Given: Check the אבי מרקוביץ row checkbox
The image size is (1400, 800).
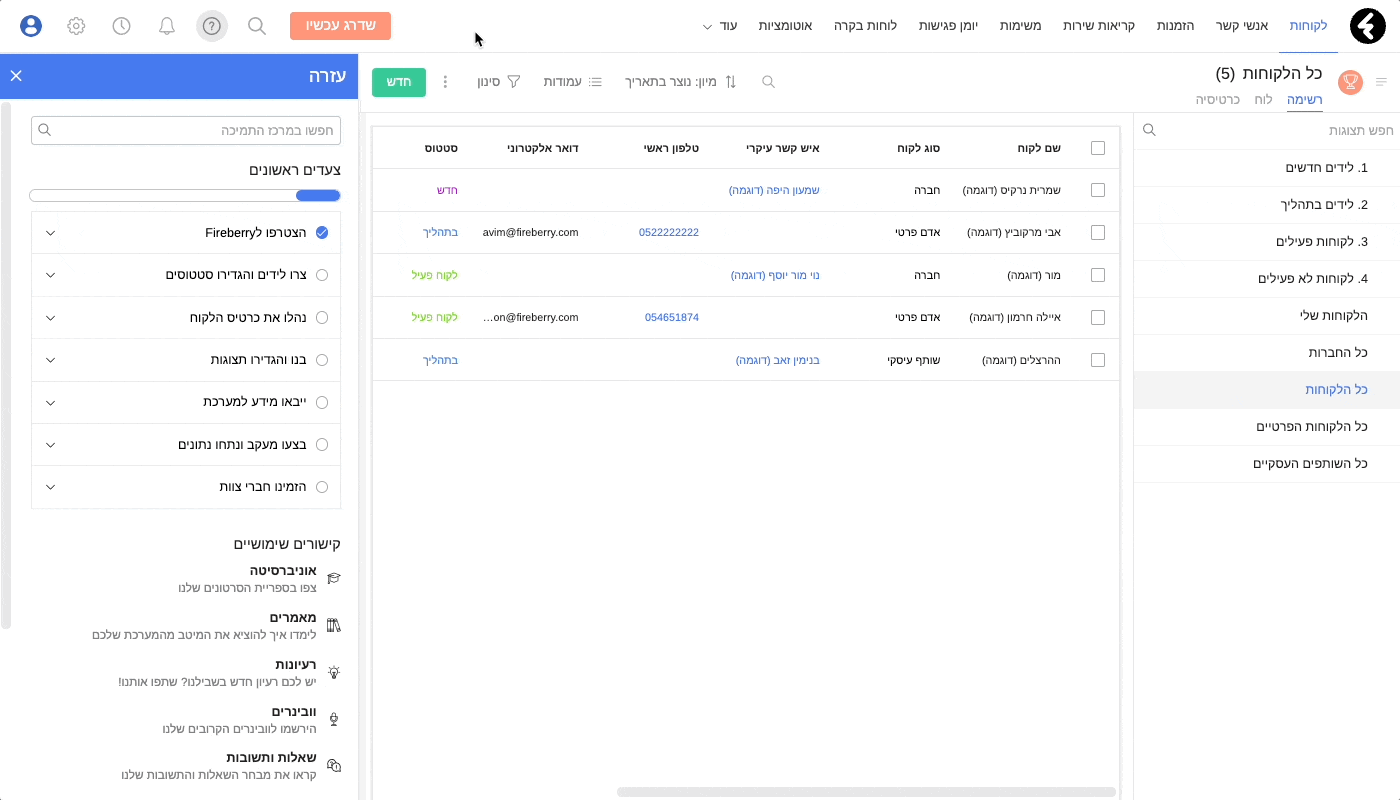Looking at the screenshot, I should point(1098,232).
